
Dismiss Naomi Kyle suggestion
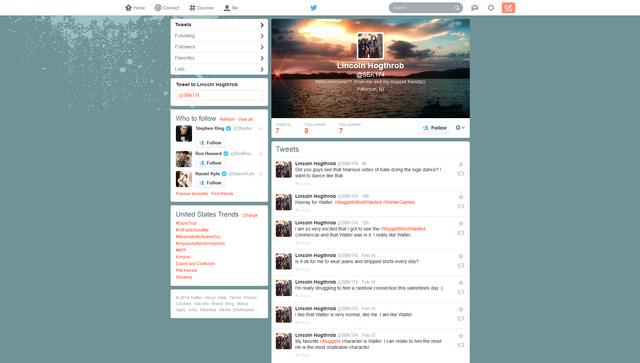[260, 174]
